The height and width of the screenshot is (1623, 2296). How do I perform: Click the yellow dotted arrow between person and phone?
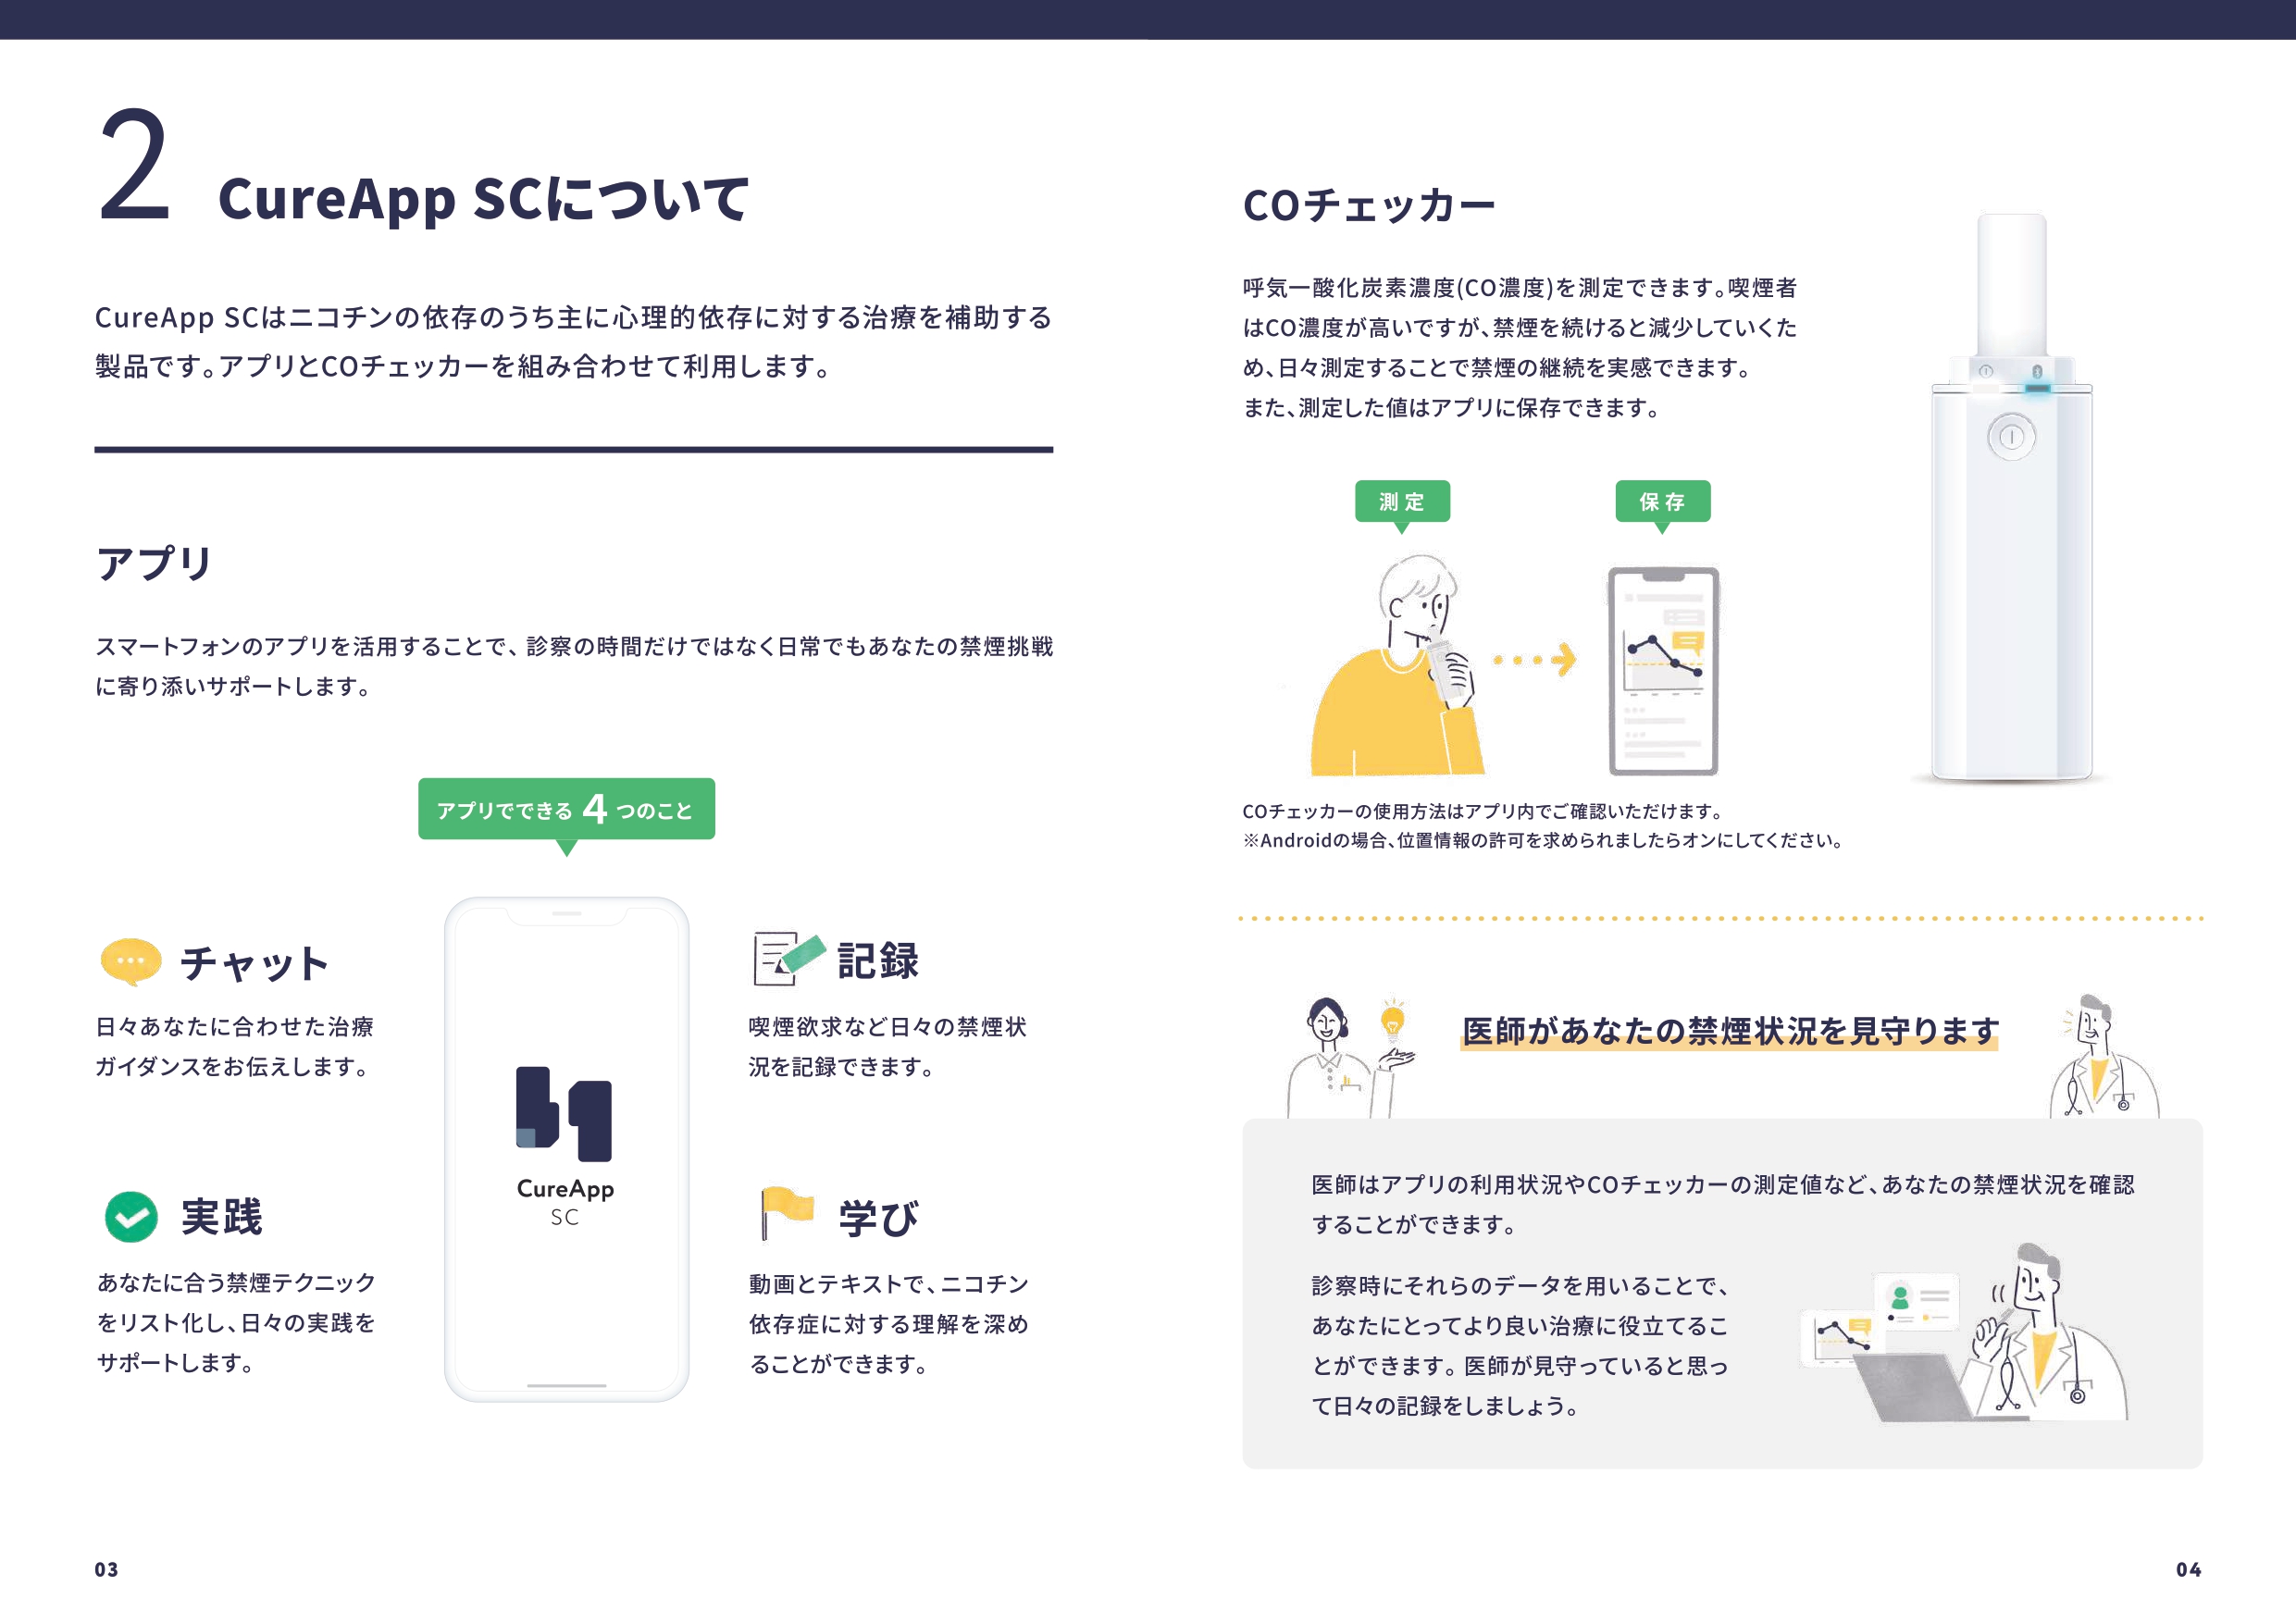[1535, 660]
